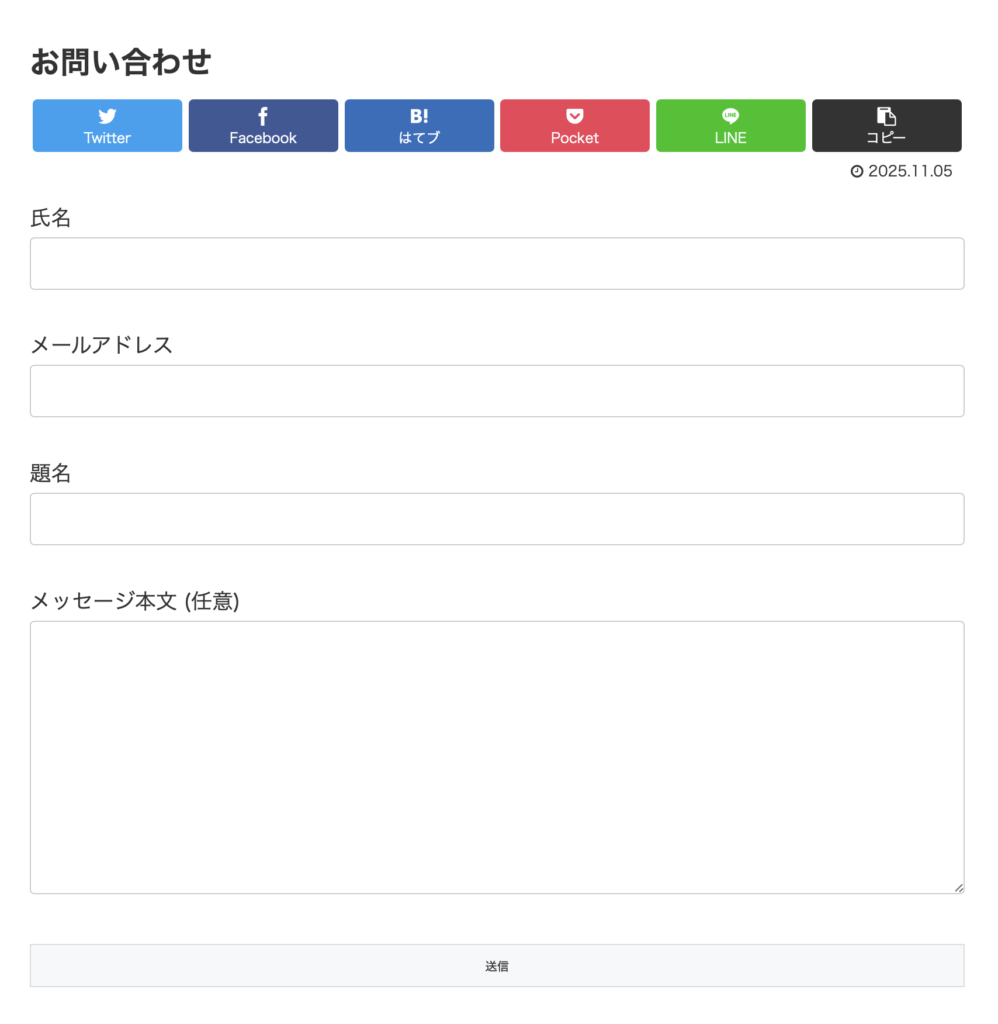This screenshot has width=998, height=1024.
Task: Click the LINE speech bubble icon
Action: (731, 116)
